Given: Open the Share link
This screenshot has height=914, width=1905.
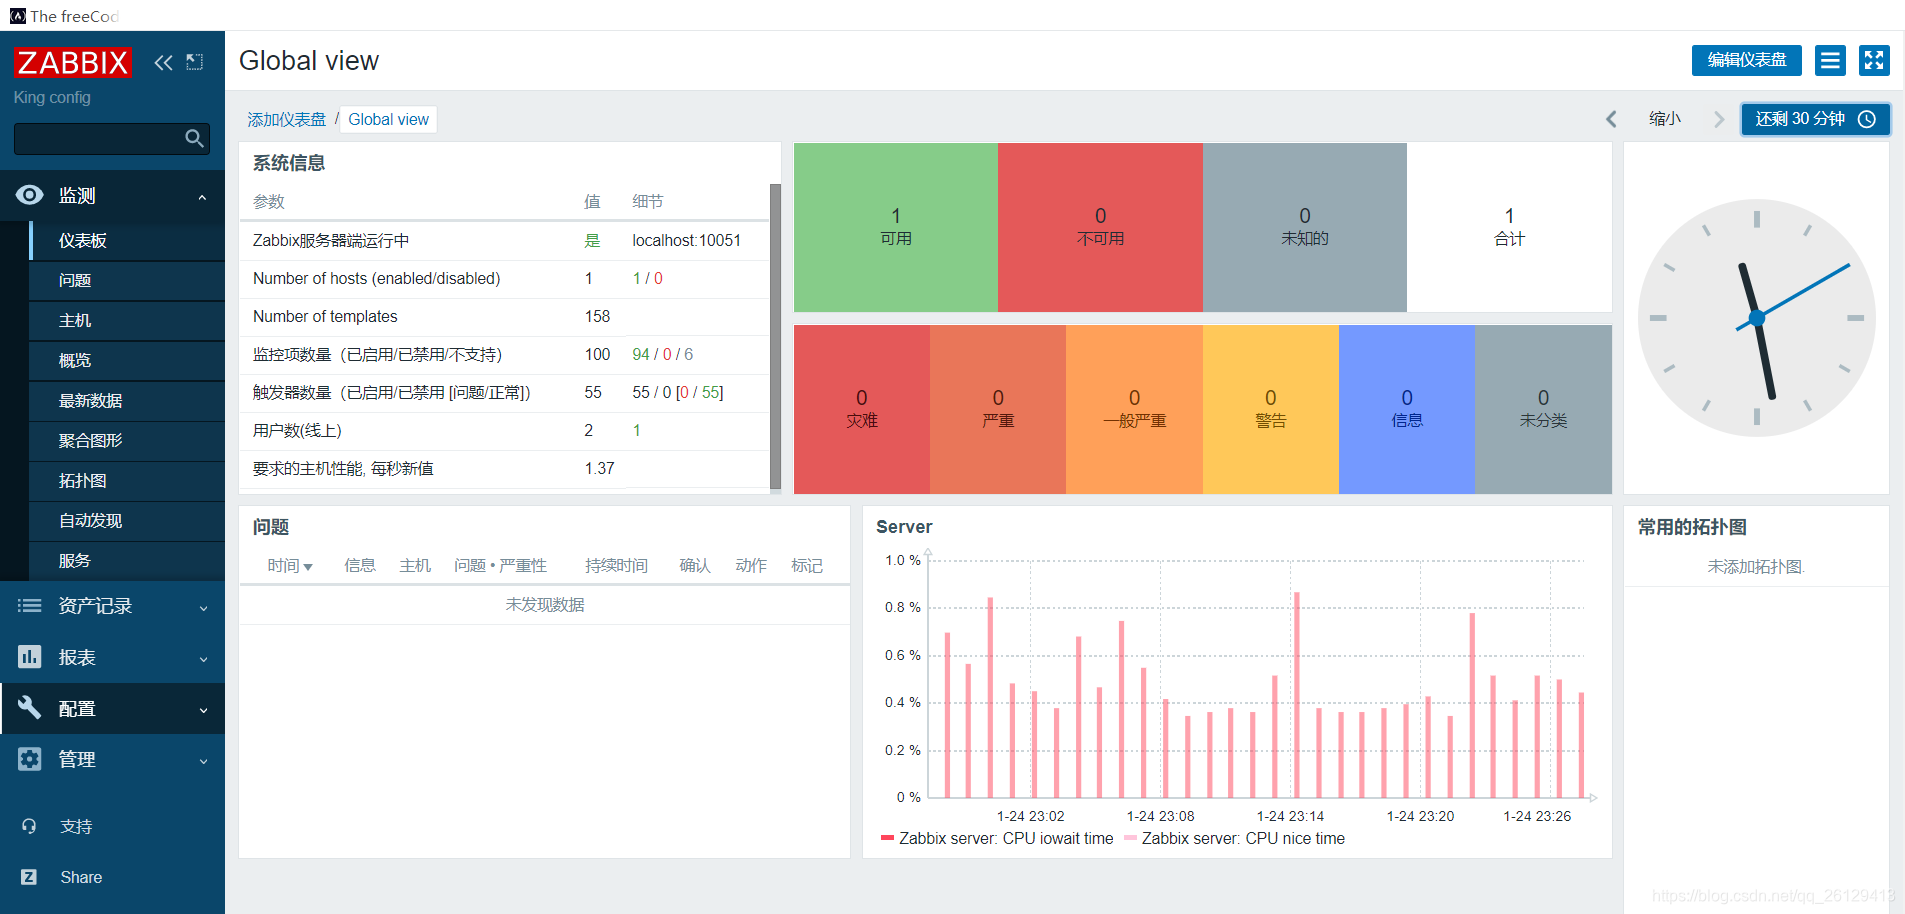Looking at the screenshot, I should click(x=81, y=877).
